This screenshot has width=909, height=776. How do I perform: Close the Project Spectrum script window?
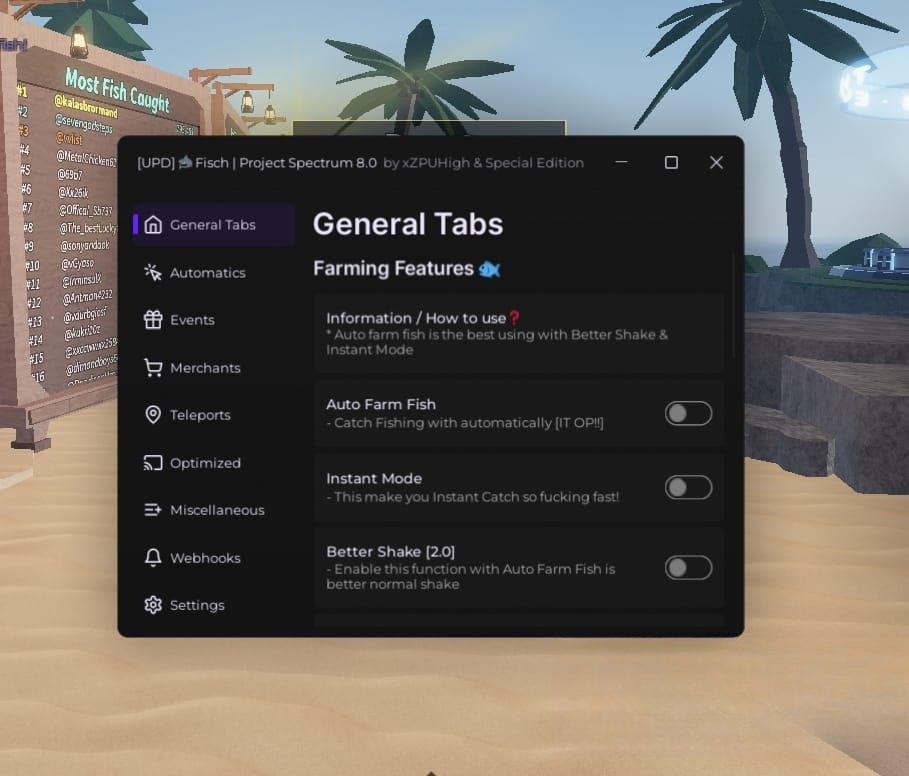point(716,162)
